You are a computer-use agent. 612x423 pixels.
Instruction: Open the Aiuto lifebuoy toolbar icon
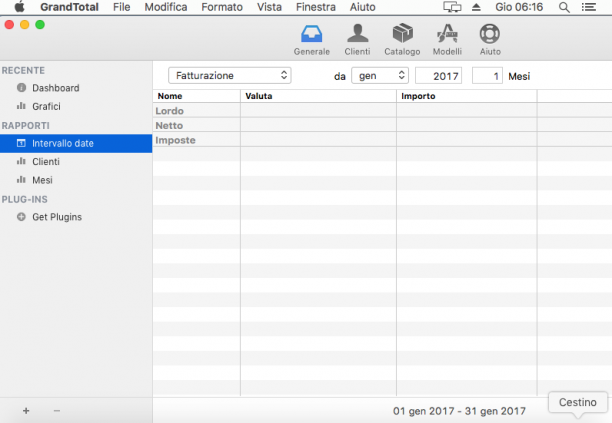(490, 34)
